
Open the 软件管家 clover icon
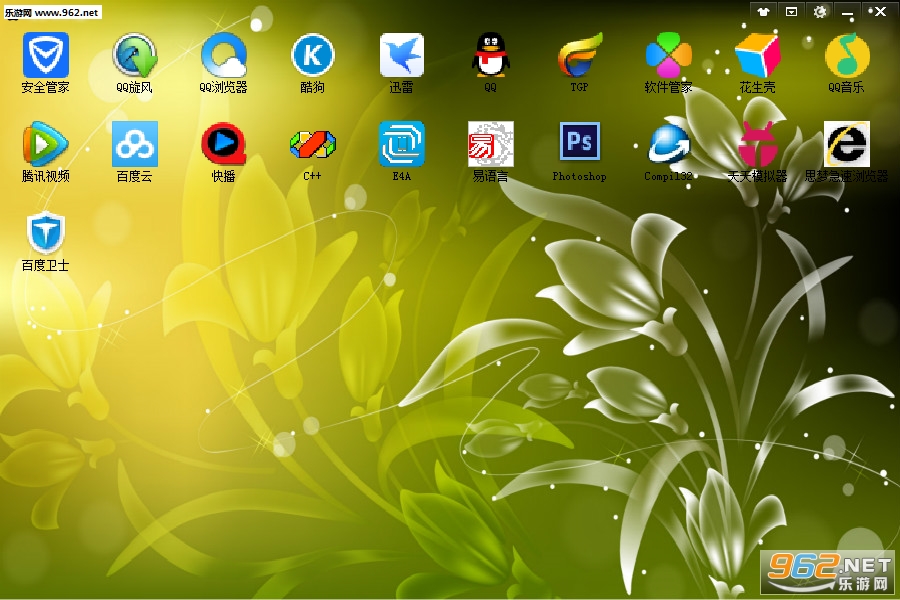(668, 55)
